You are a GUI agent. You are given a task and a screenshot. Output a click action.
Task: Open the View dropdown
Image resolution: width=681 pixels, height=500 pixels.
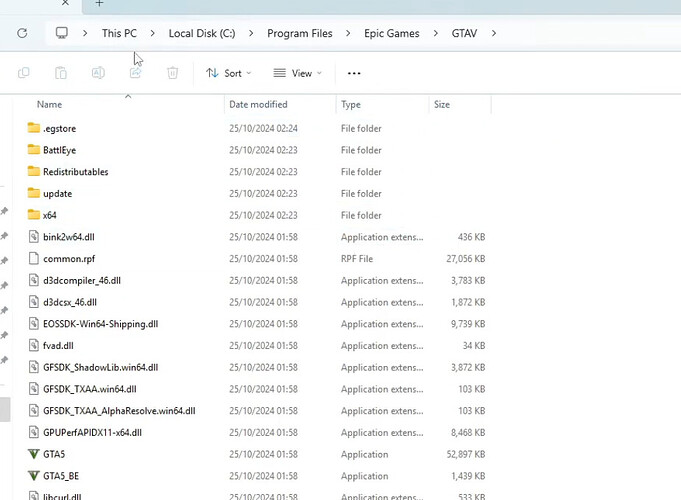click(x=298, y=73)
